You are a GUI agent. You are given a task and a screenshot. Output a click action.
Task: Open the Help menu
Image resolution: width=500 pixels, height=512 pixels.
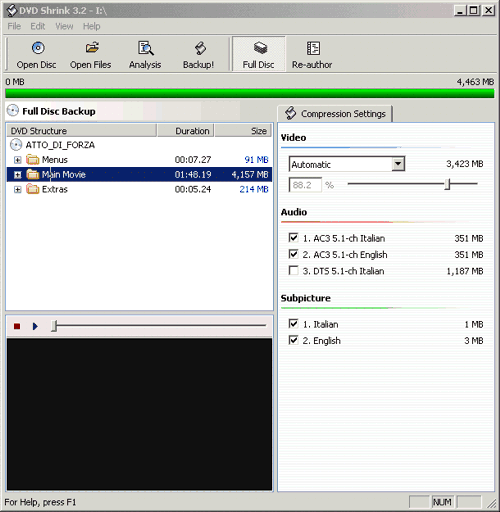coord(92,26)
